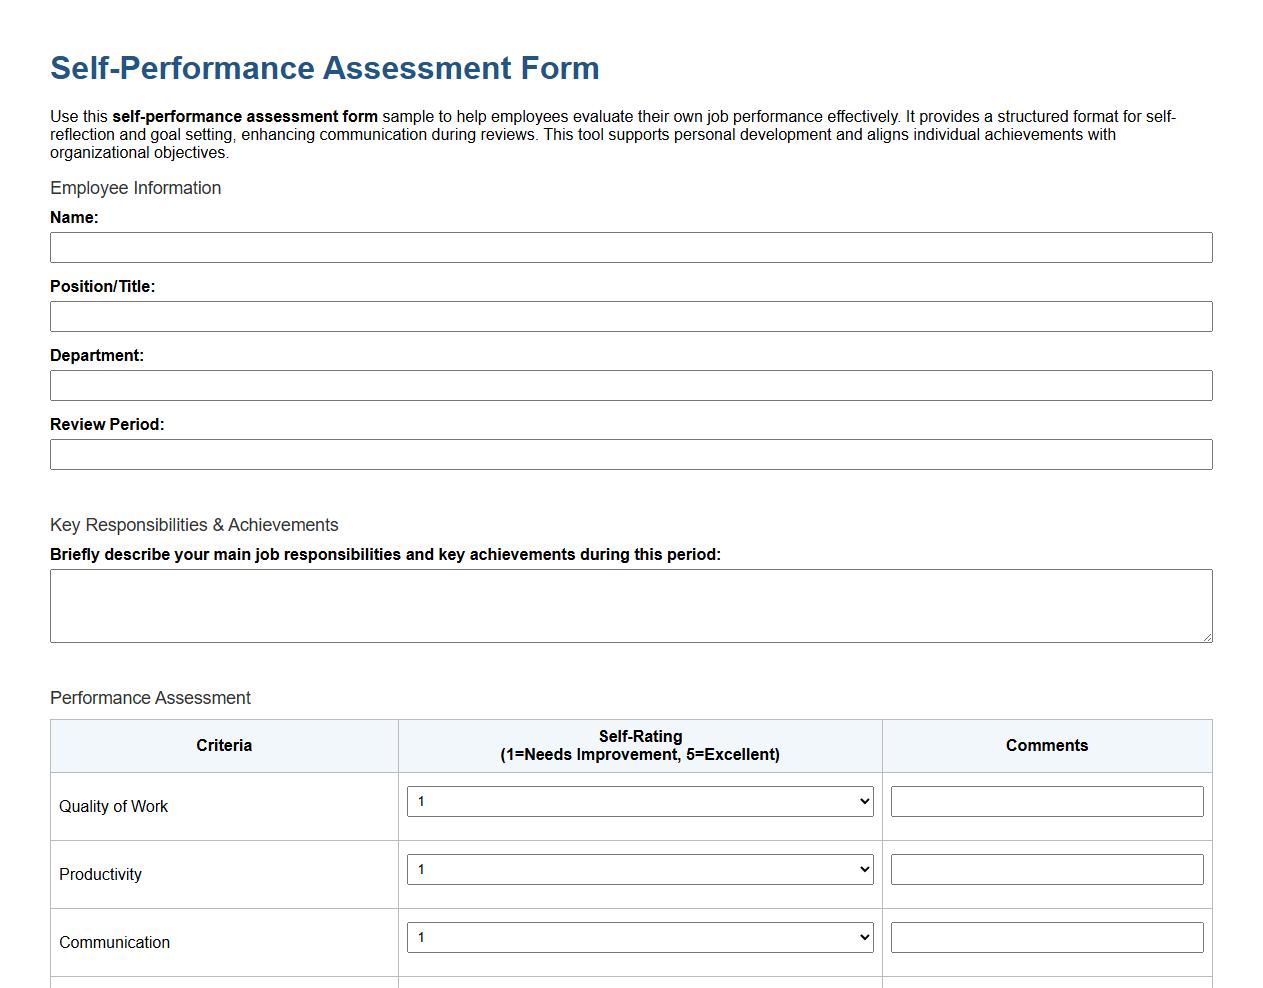Open the Communication self-rating dropdown
1263x988 pixels.
[x=639, y=937]
